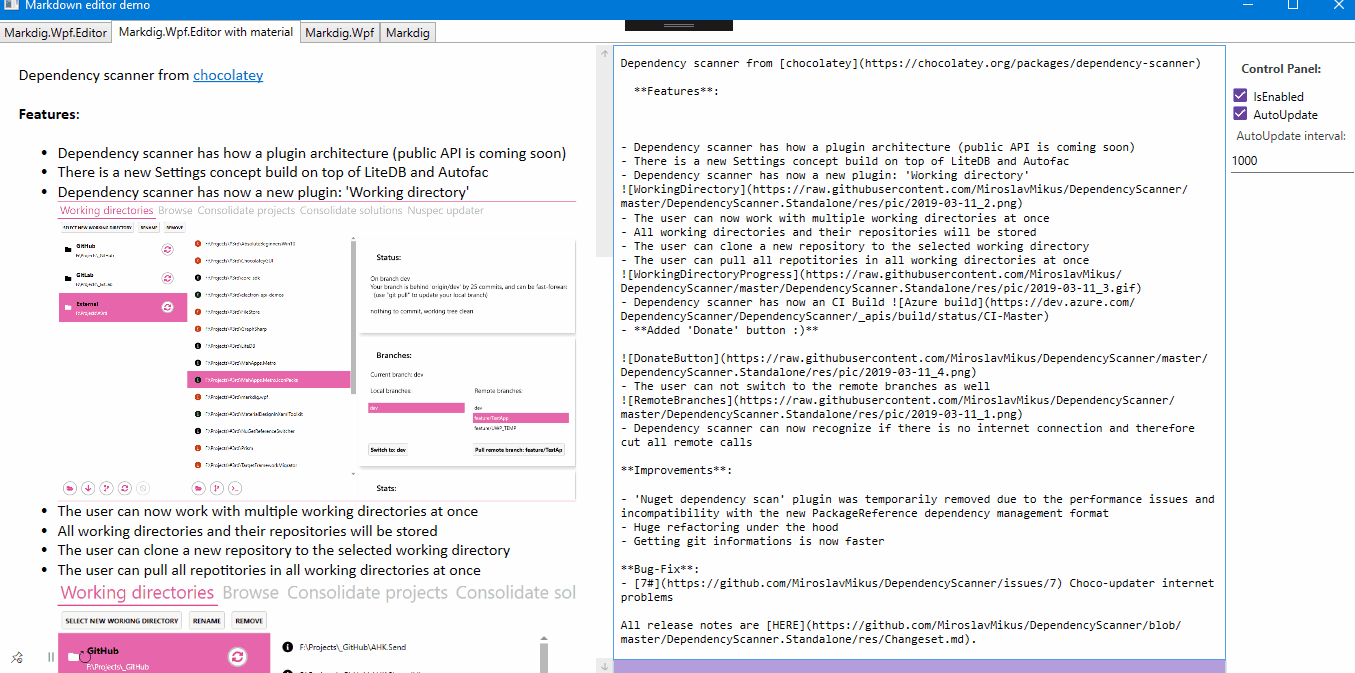The image size is (1355, 673).
Task: Click the bullet about plugin architecture in the preview
Action: (x=312, y=153)
